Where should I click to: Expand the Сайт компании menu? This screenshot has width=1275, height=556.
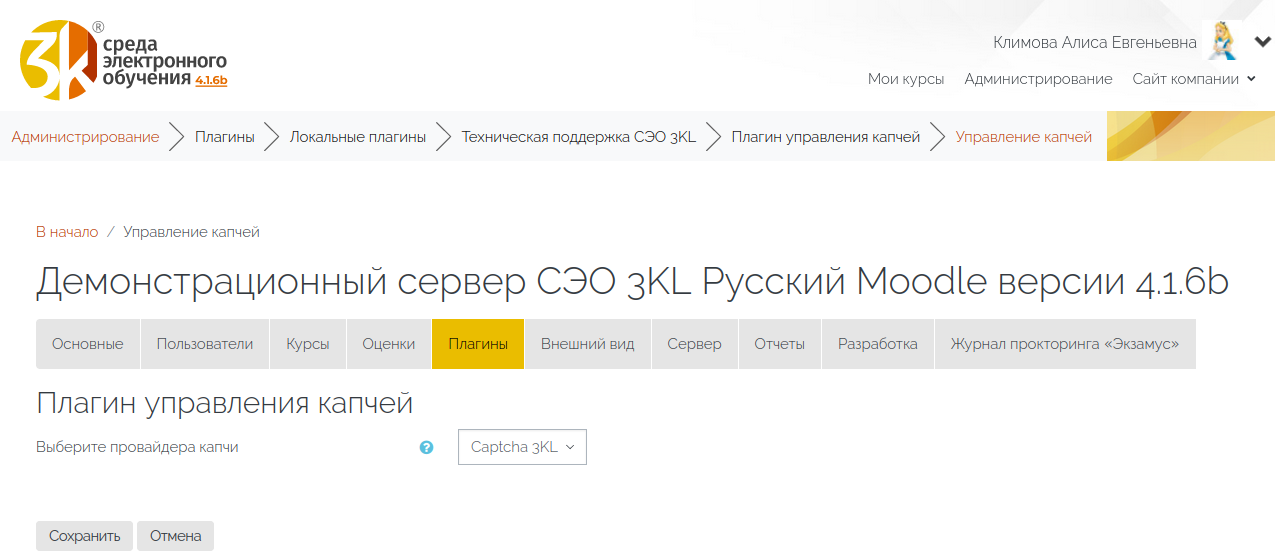tap(1194, 79)
